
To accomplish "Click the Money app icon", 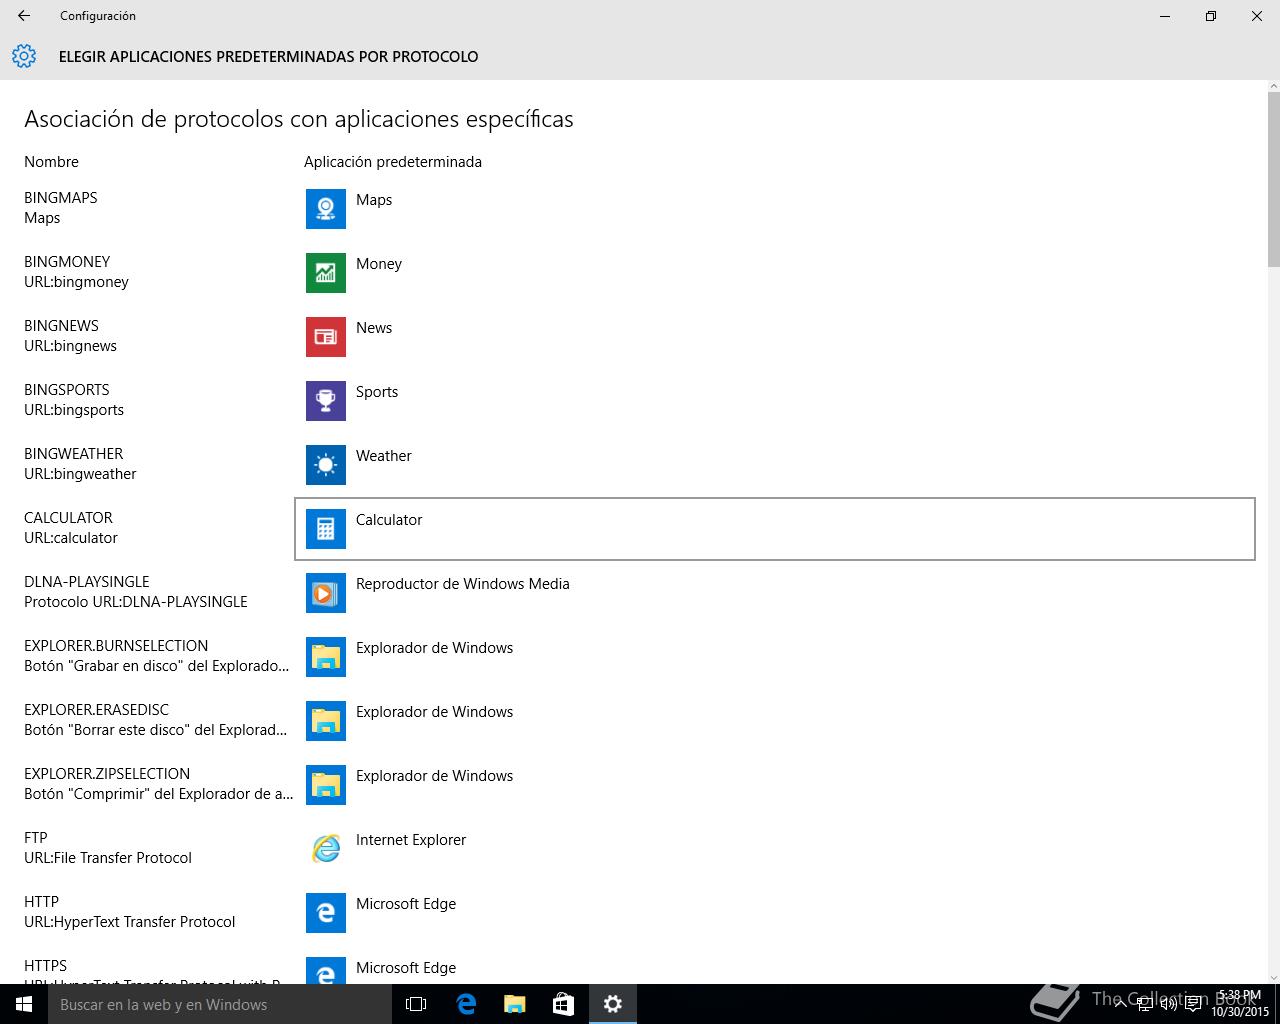I will [326, 273].
